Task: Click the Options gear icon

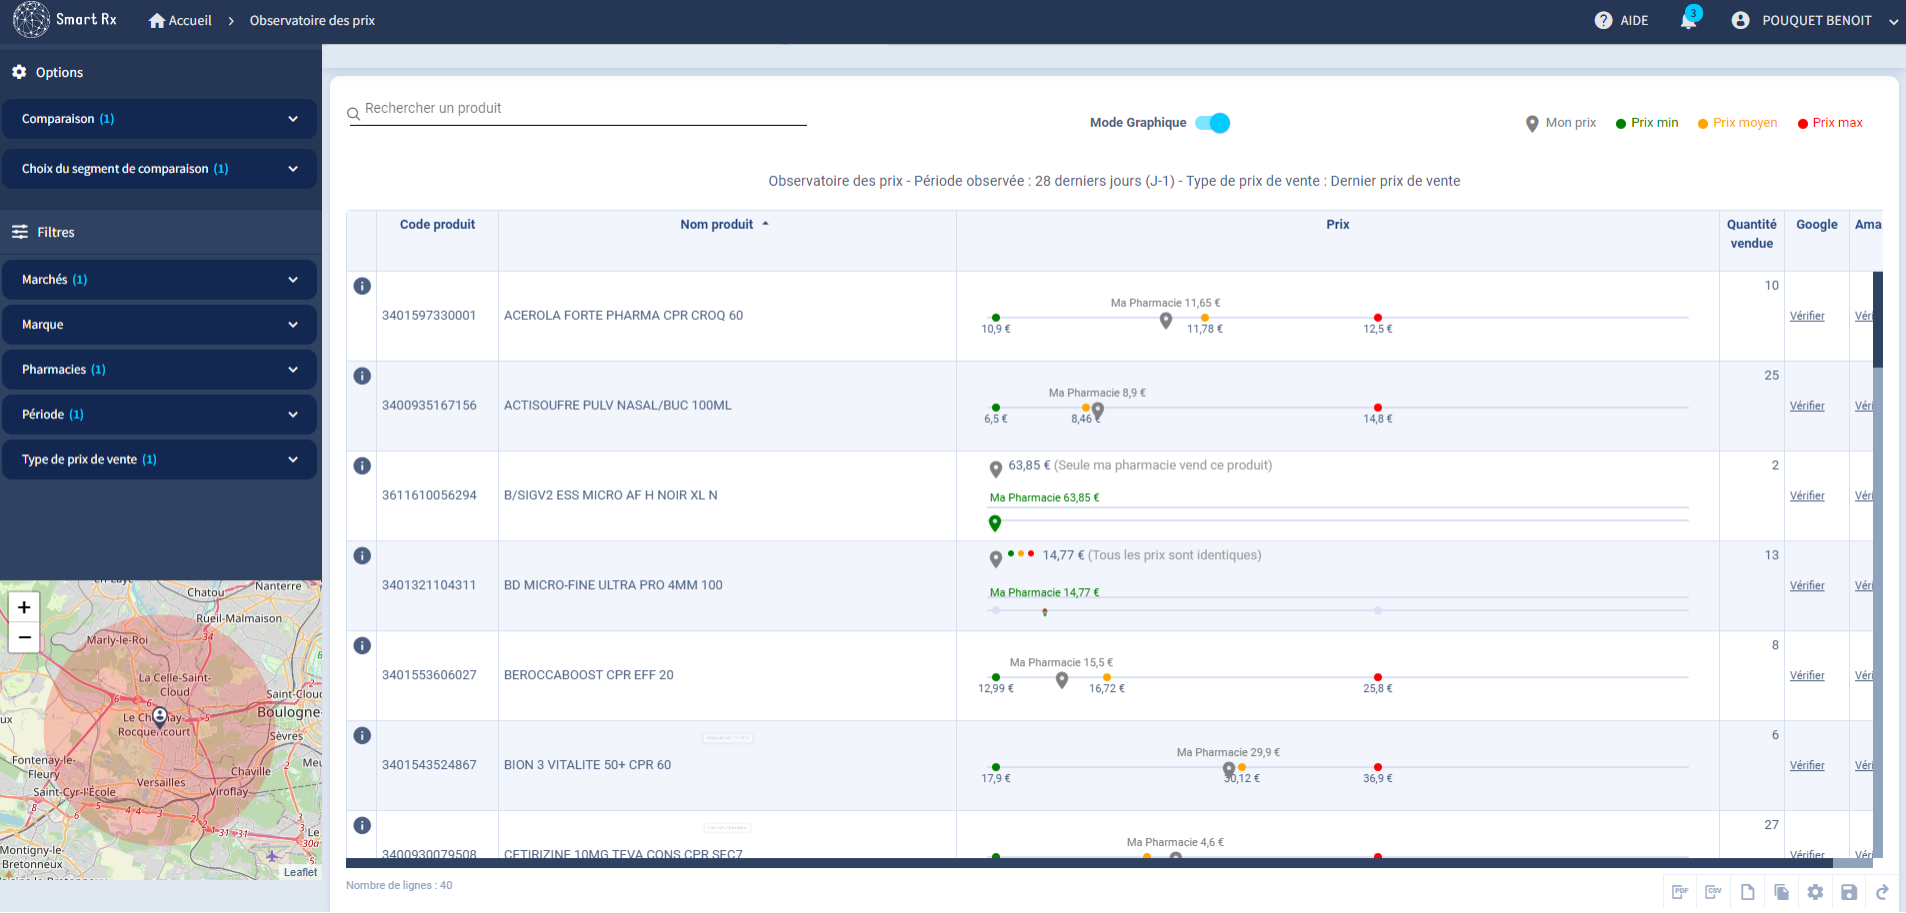Action: 19,72
